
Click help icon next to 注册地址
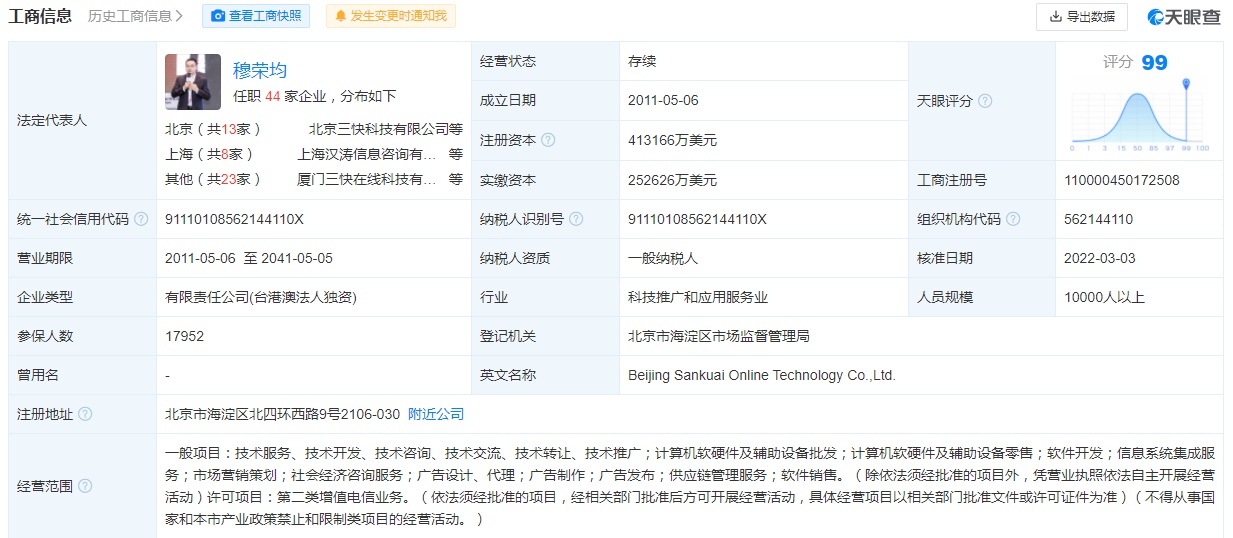85,414
